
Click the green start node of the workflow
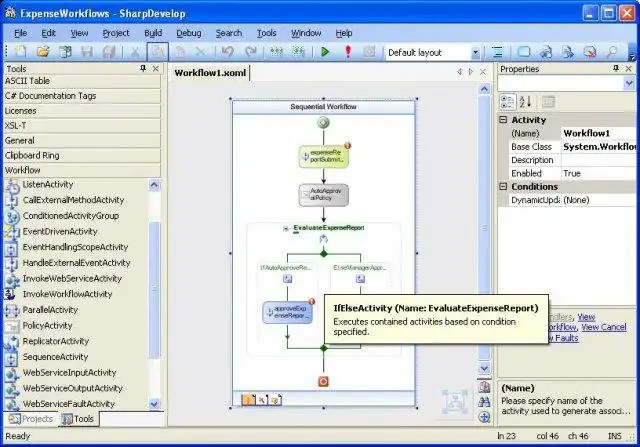323,122
